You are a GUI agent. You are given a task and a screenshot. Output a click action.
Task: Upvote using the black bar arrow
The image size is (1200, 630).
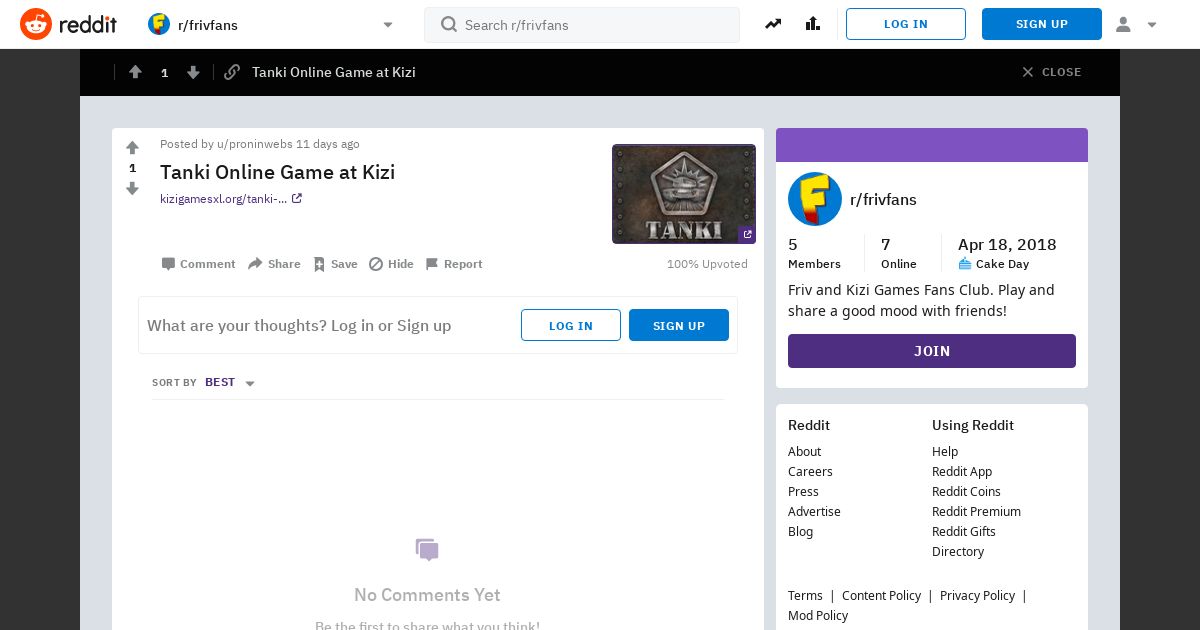(x=135, y=72)
